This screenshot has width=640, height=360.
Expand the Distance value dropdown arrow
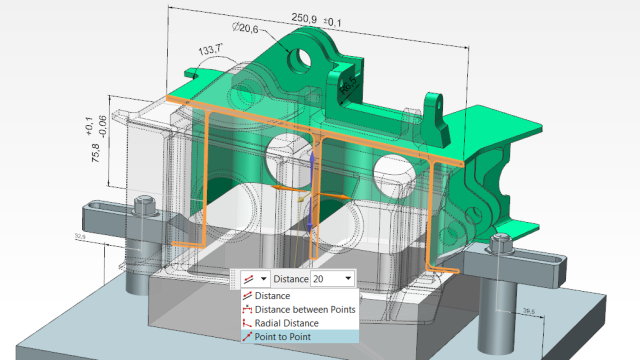pyautogui.click(x=348, y=279)
